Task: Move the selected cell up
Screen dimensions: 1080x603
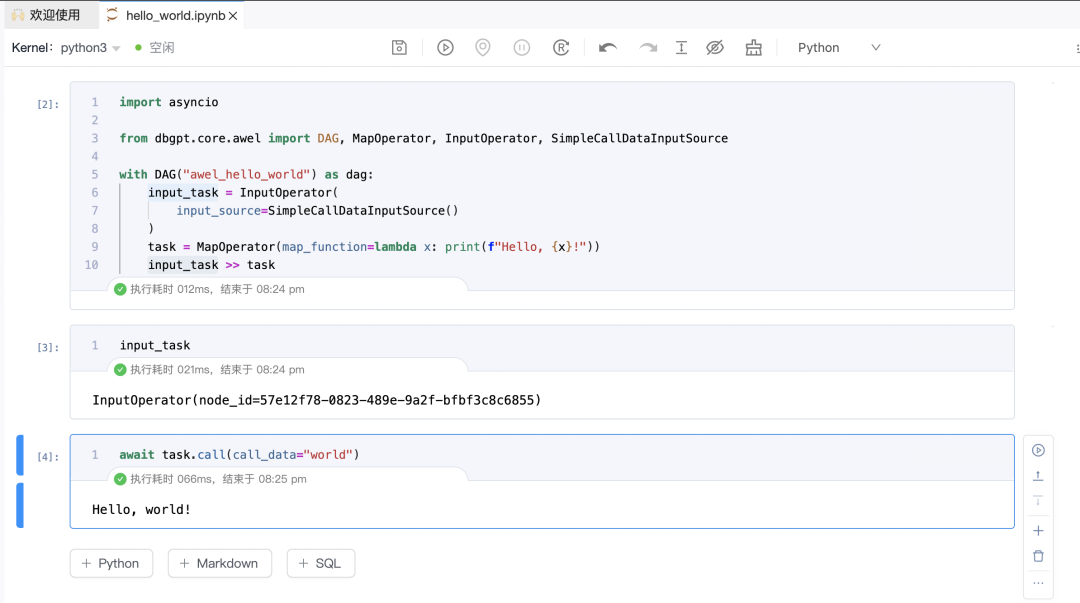Action: click(1038, 476)
